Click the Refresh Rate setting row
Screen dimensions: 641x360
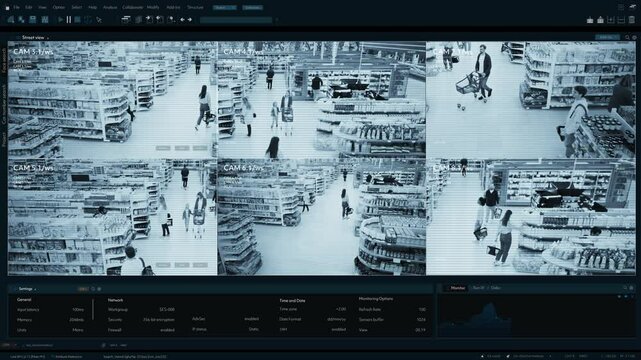coord(392,309)
